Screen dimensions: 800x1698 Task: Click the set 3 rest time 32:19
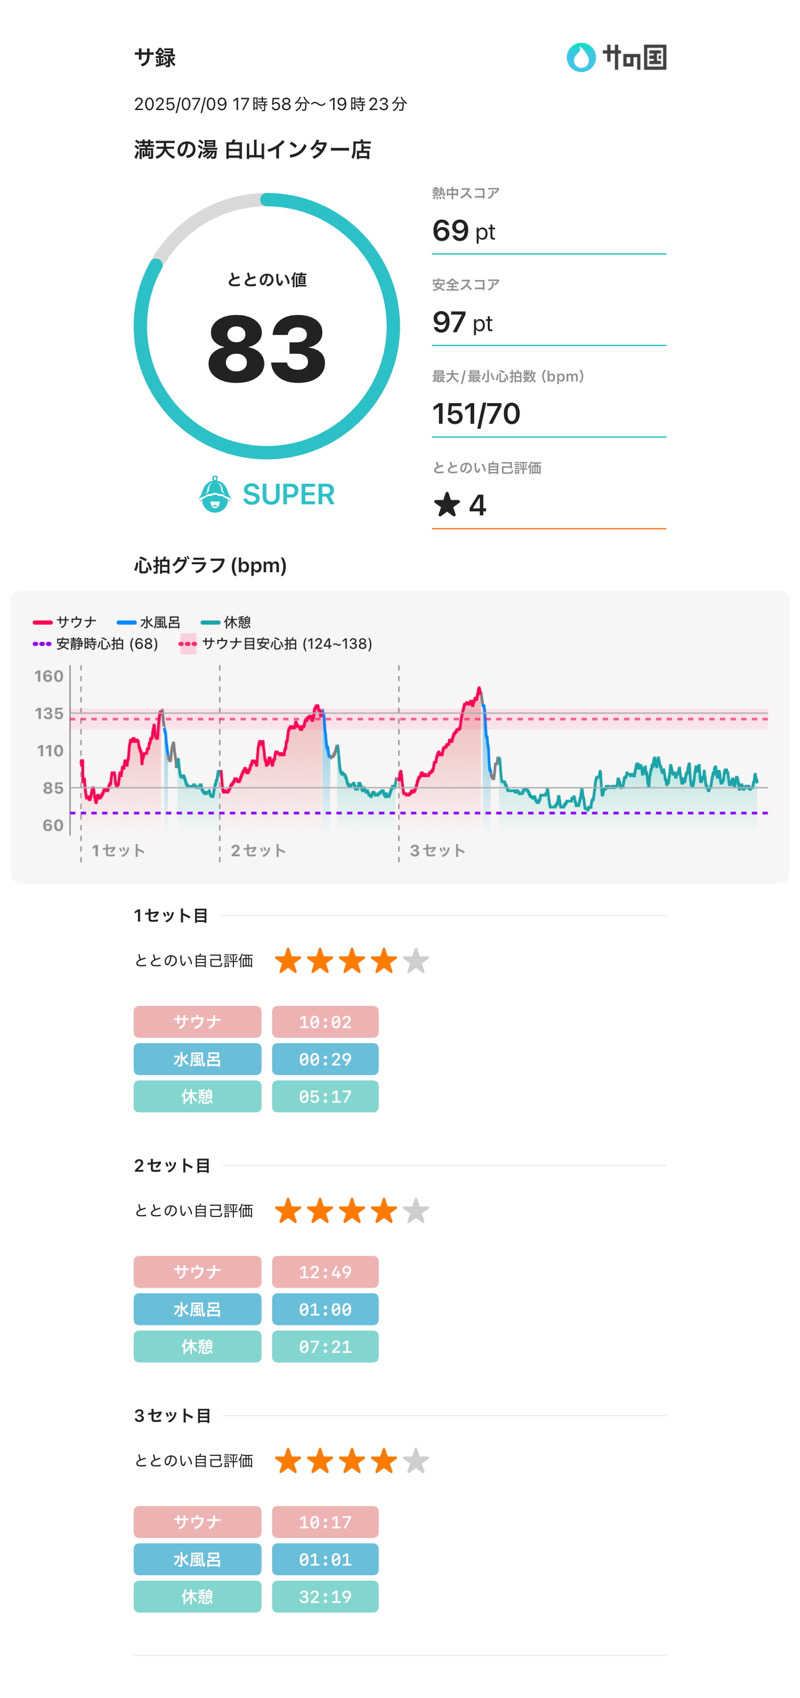pyautogui.click(x=325, y=1597)
